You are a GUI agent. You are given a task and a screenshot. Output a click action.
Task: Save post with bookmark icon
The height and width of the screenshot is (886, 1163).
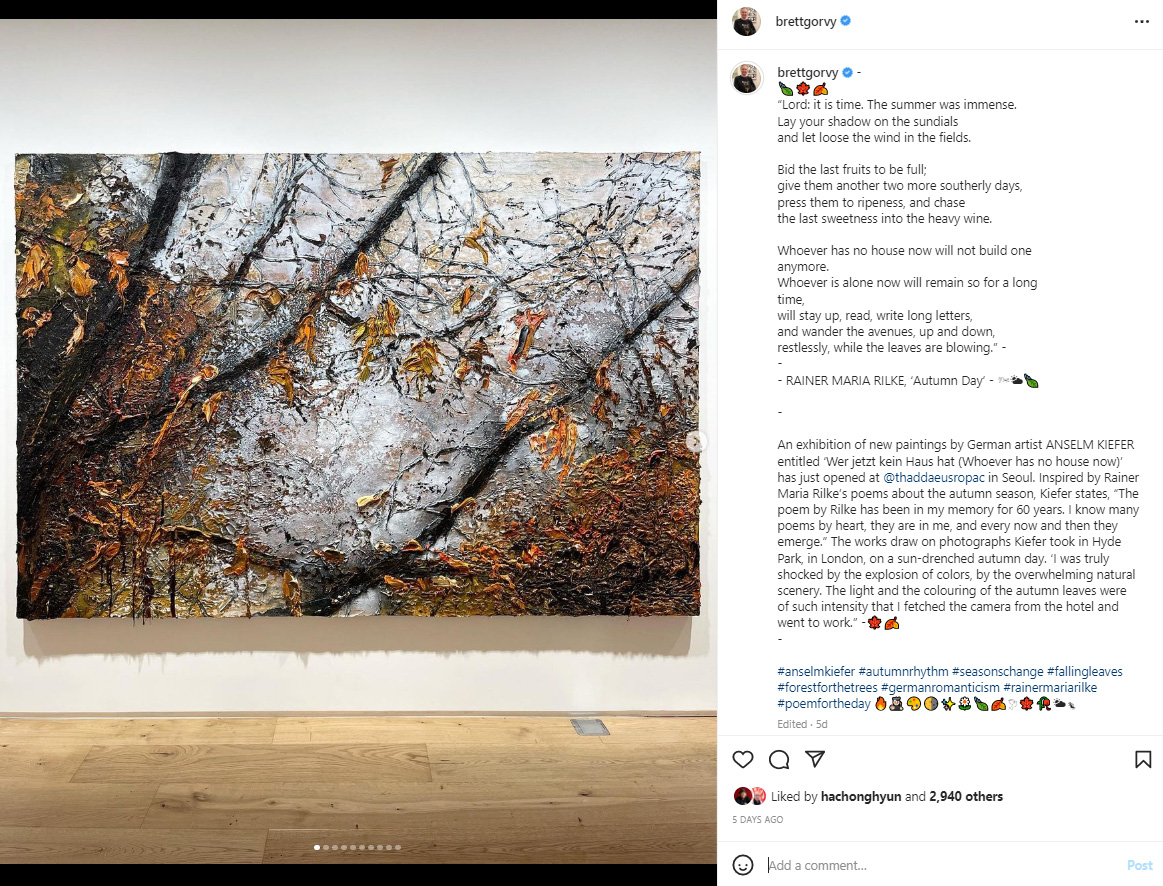tap(1143, 759)
